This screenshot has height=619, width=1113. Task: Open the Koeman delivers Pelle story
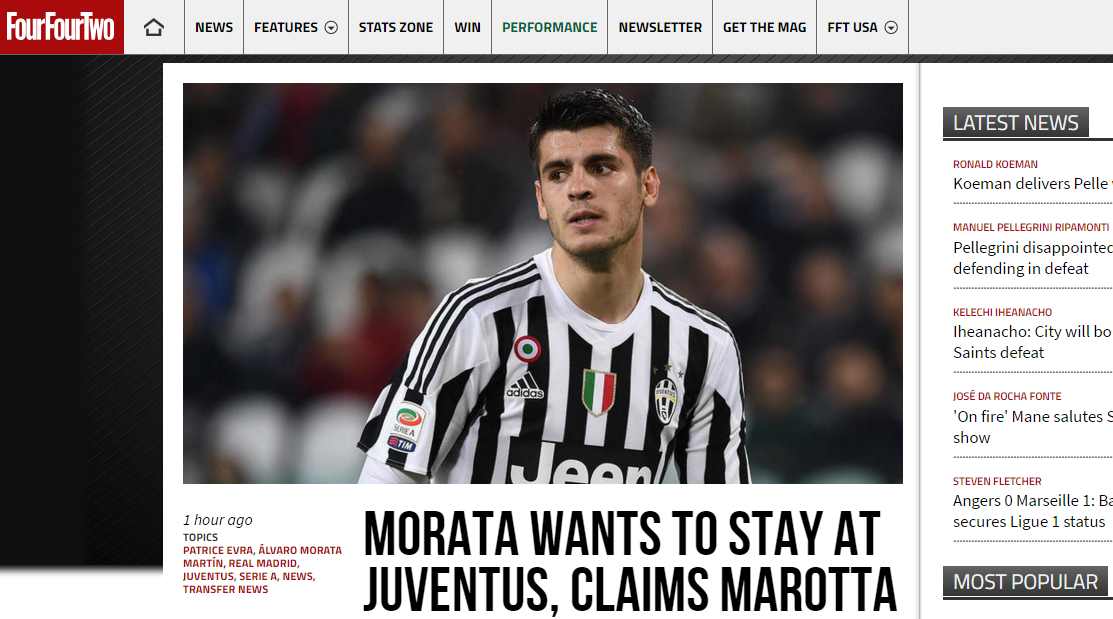(x=1032, y=184)
